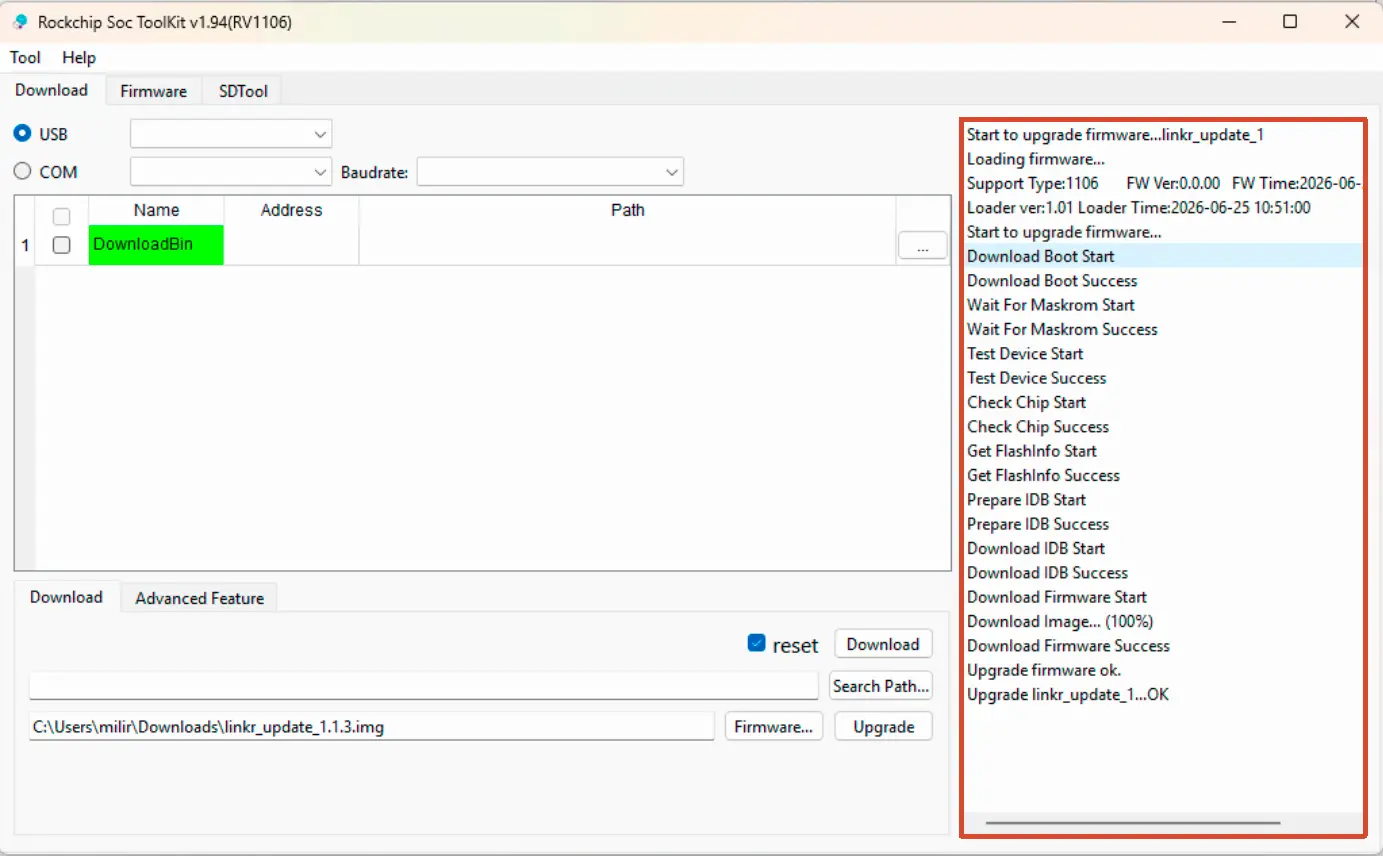Select the COM radio button
This screenshot has height=856, width=1383.
point(22,171)
